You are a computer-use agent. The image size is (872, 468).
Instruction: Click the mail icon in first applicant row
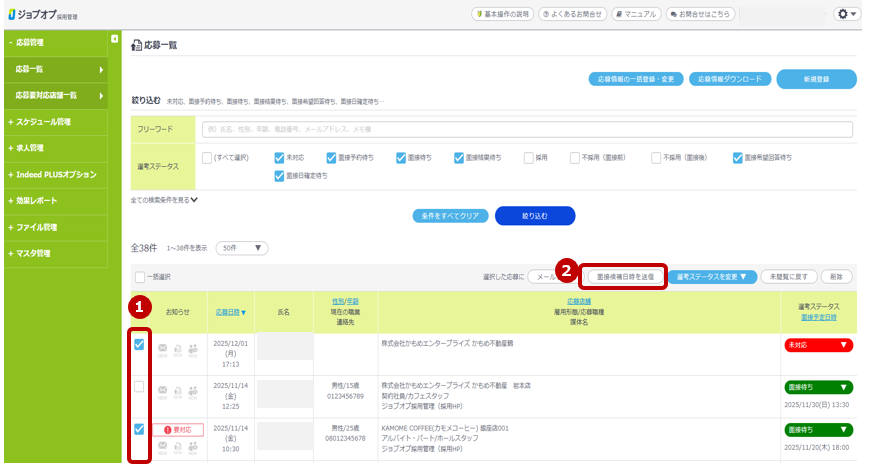(x=162, y=348)
